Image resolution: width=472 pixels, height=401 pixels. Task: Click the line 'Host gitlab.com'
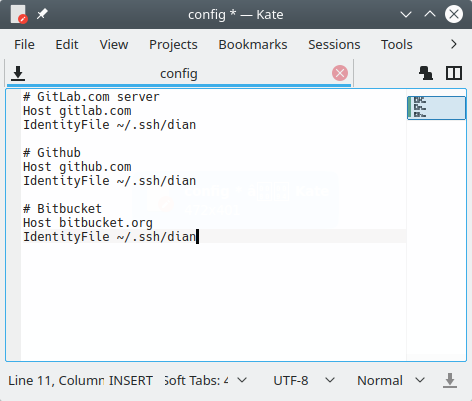[x=77, y=111]
